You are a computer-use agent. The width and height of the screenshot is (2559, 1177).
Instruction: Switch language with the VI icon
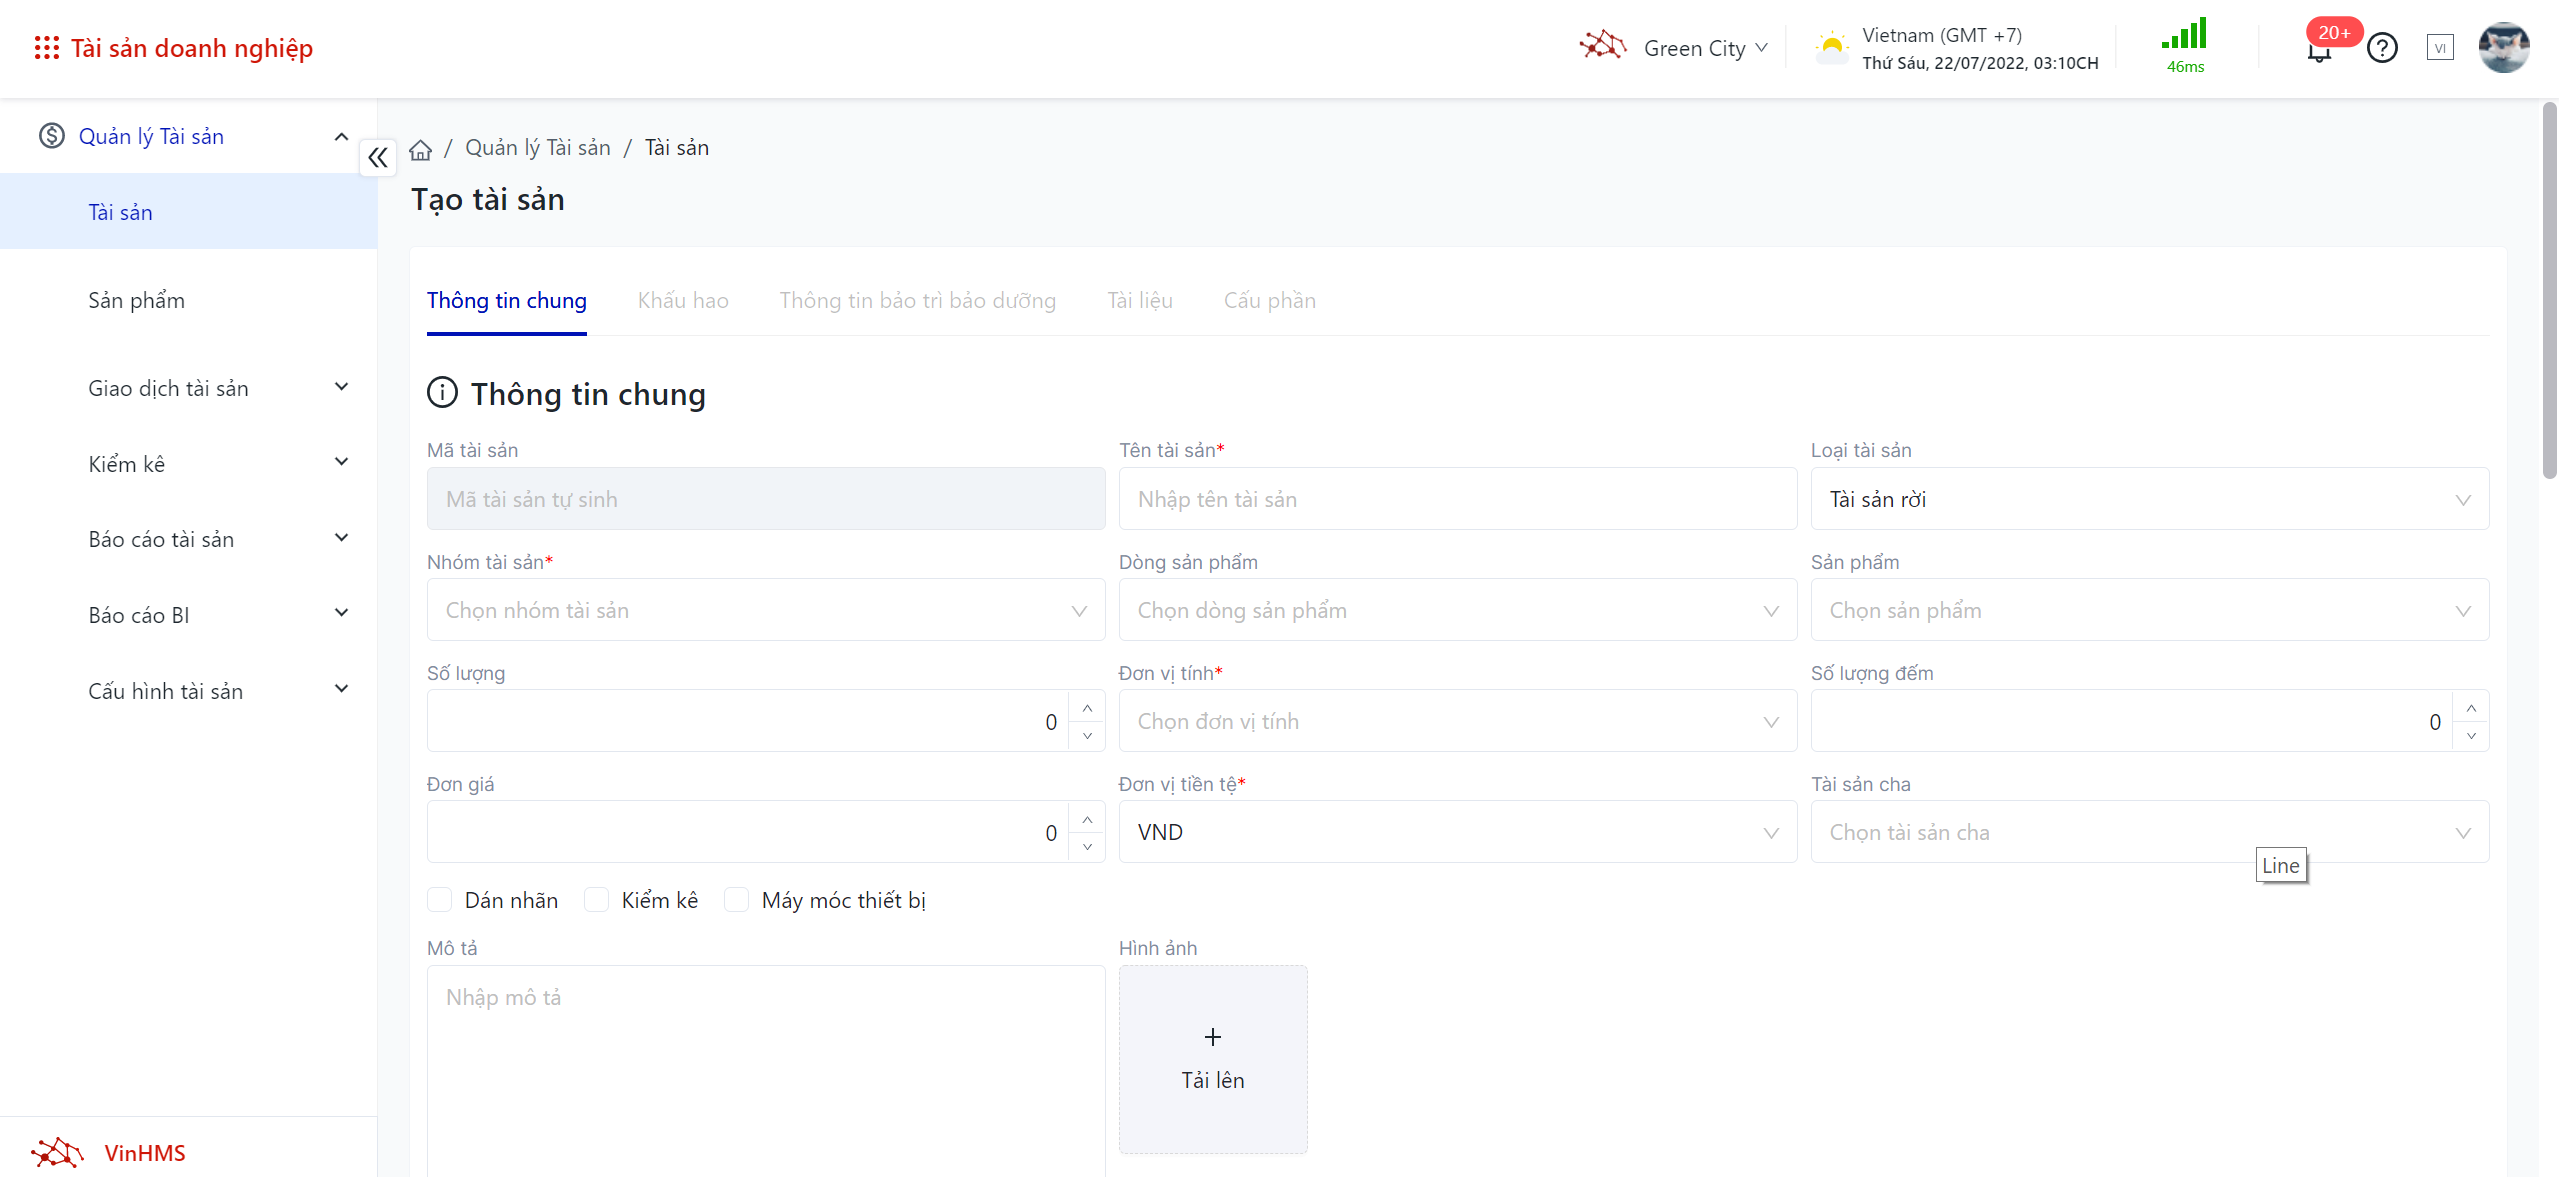2439,48
